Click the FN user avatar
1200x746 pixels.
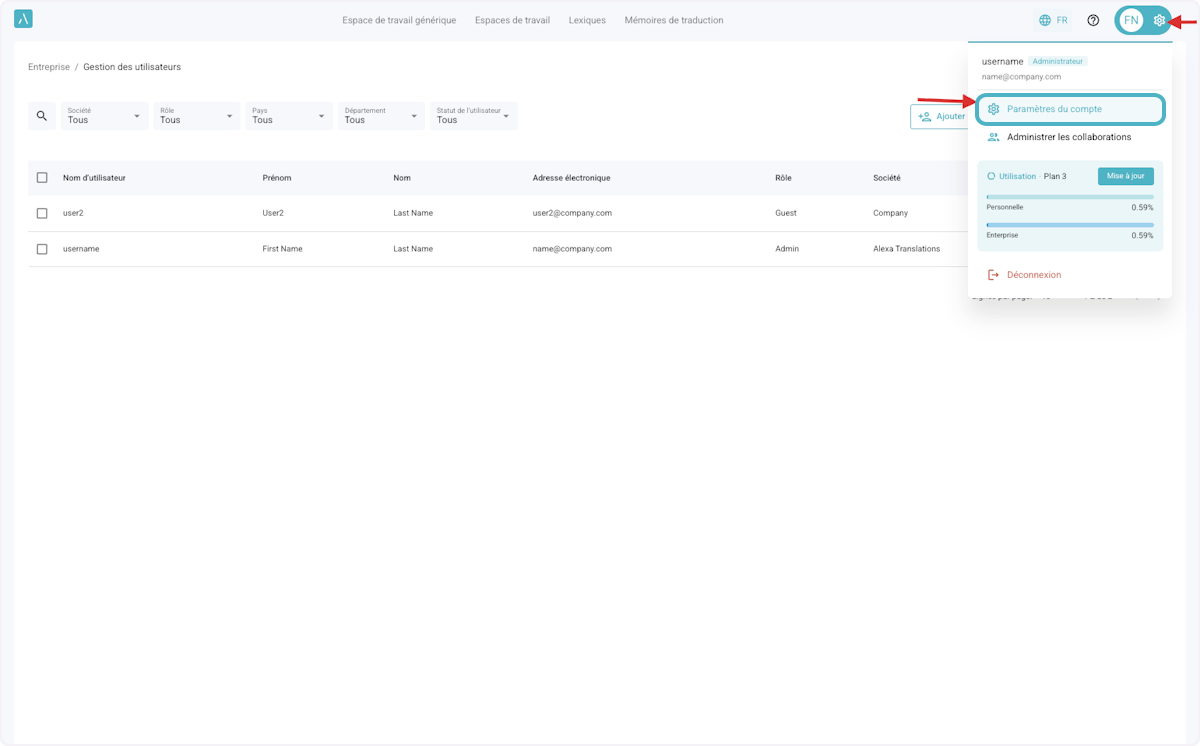pyautogui.click(x=1131, y=20)
